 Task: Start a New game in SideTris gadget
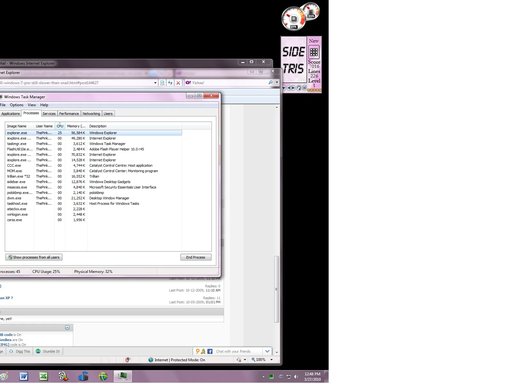click(313, 41)
